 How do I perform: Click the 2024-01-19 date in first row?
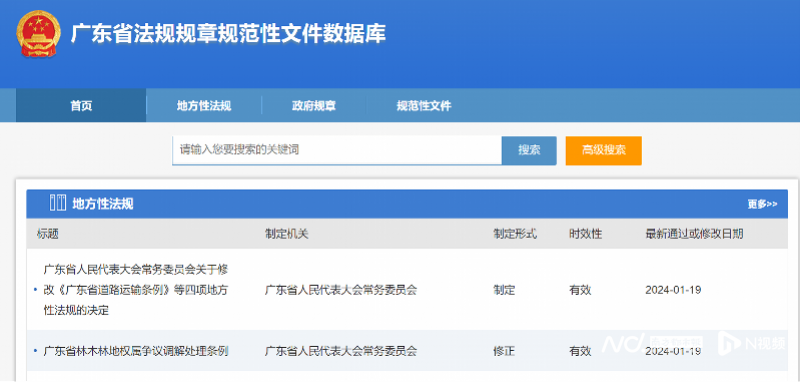tap(673, 290)
